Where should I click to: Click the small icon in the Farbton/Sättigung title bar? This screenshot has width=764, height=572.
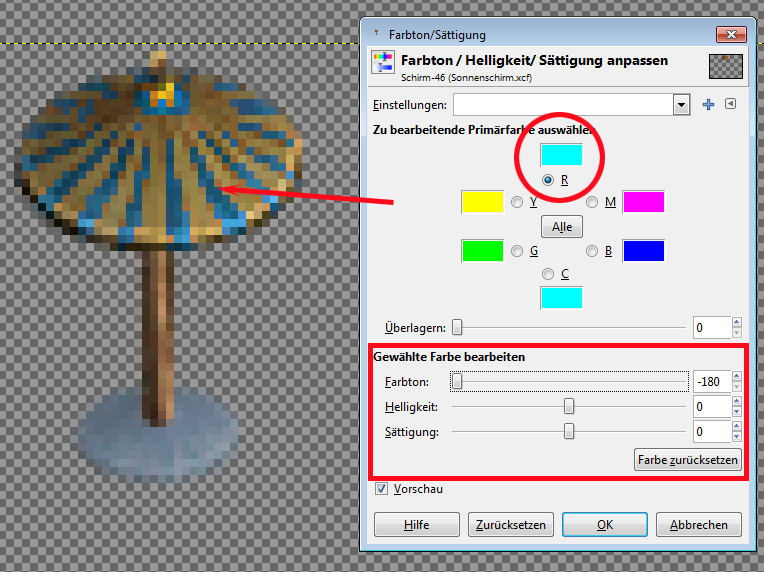tap(376, 33)
